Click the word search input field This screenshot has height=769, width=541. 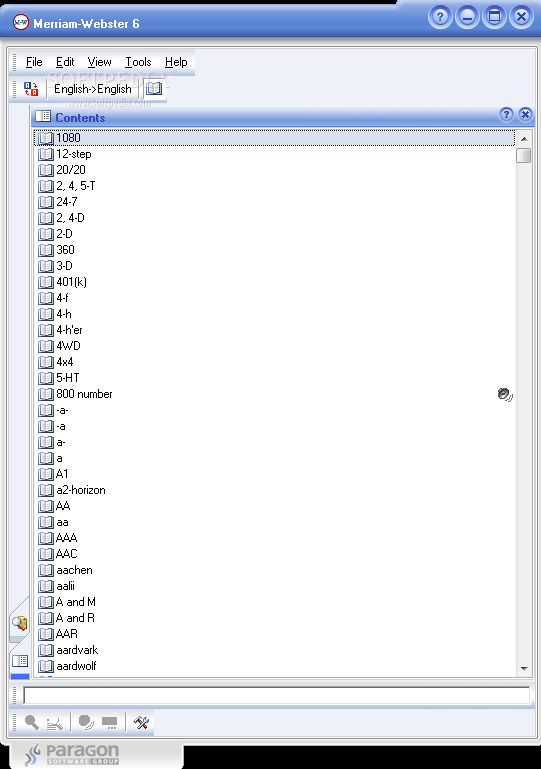click(277, 695)
